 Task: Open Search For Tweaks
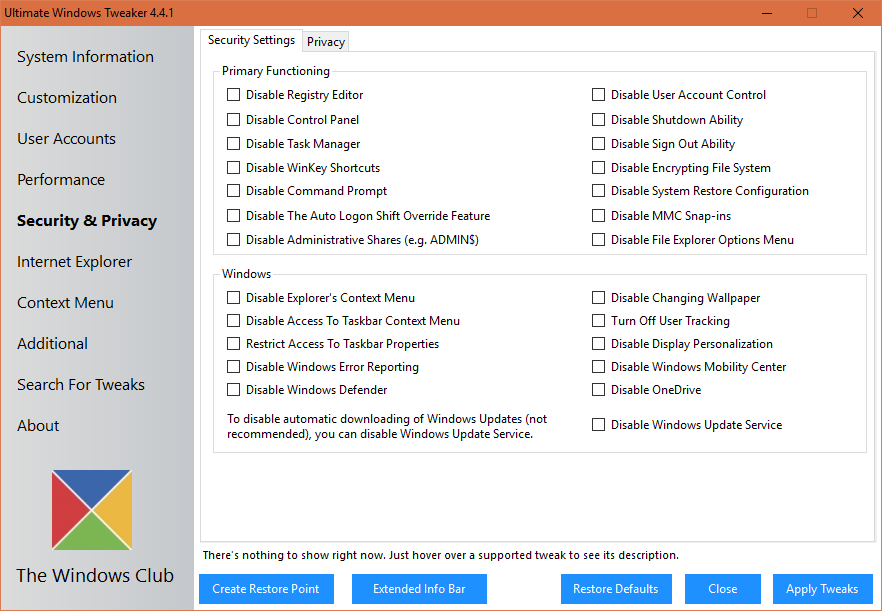81,385
